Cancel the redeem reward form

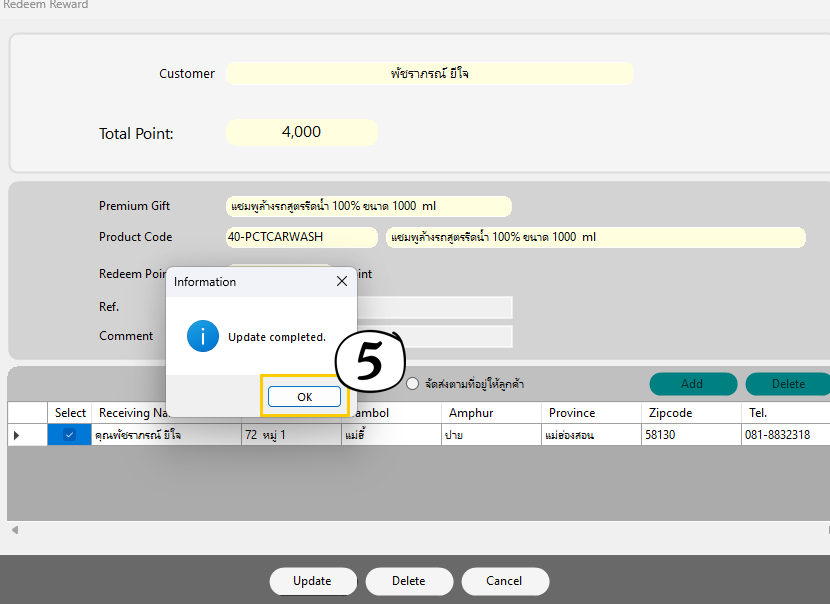[x=505, y=581]
